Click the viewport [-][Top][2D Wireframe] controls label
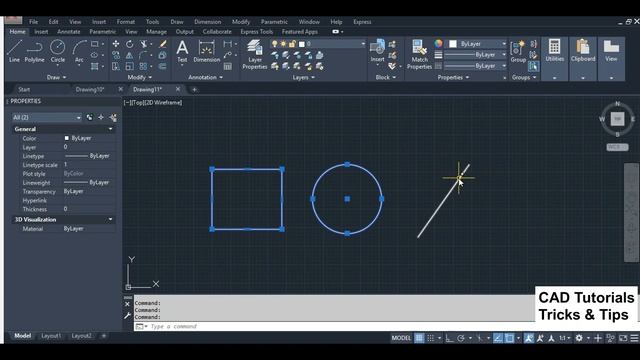 tap(153, 102)
